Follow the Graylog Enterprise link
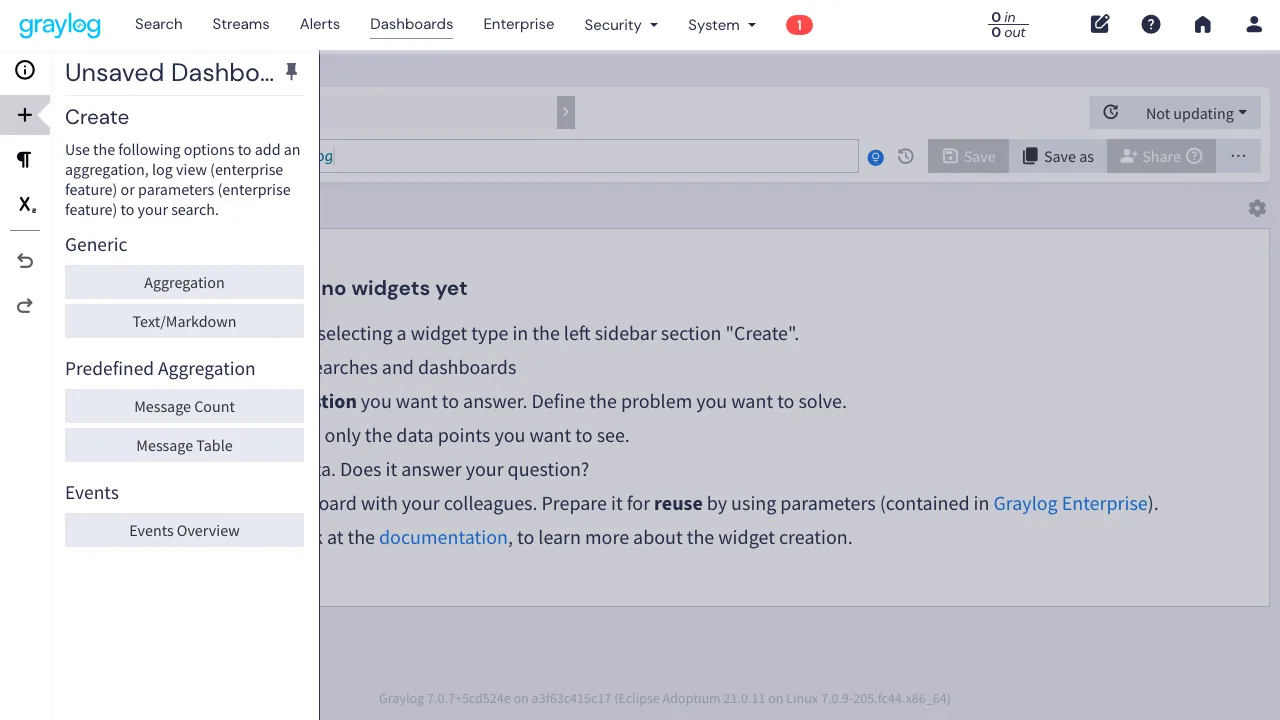The height and width of the screenshot is (720, 1280). click(x=1070, y=503)
